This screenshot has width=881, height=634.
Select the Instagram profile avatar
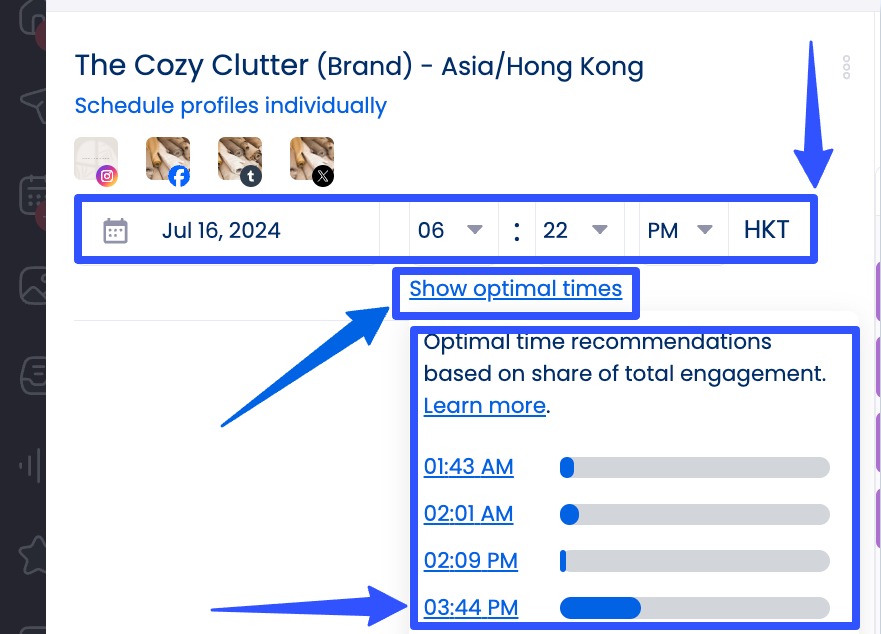click(96, 160)
